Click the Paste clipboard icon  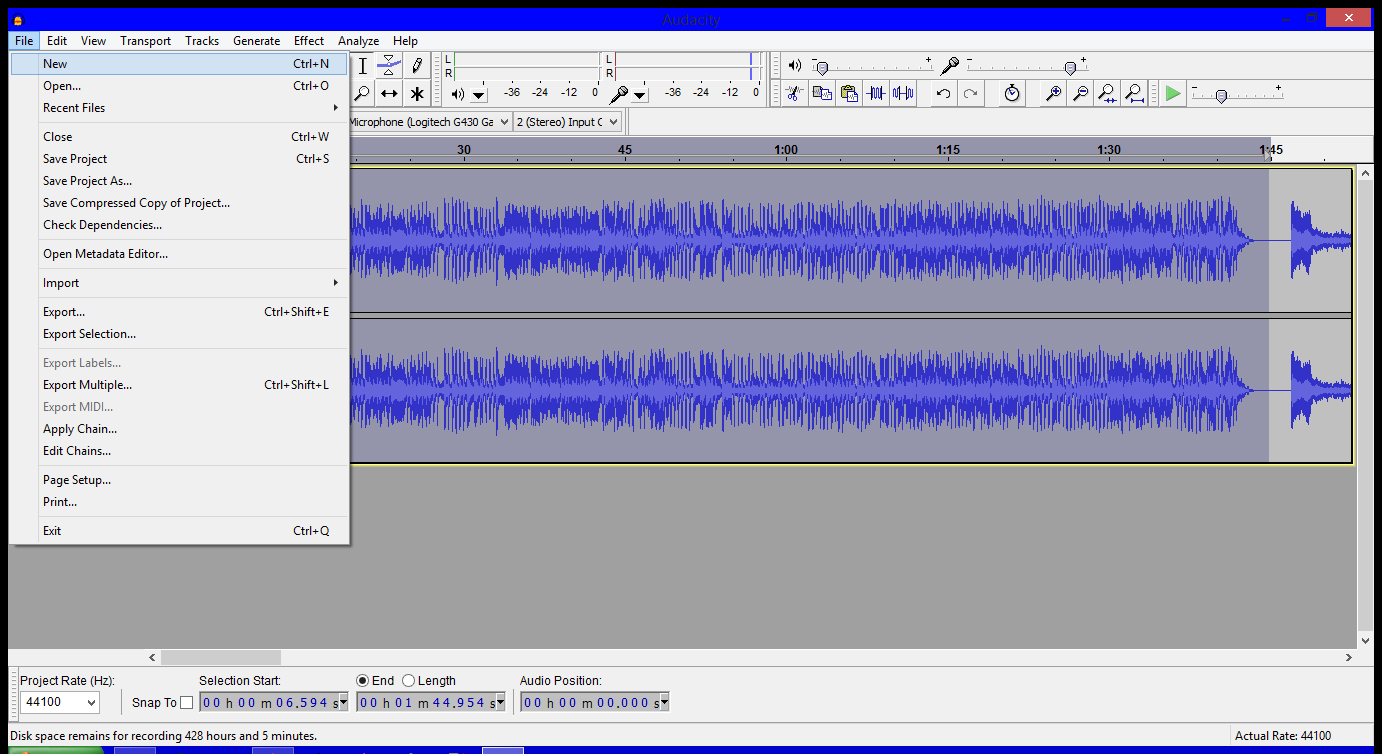click(849, 93)
